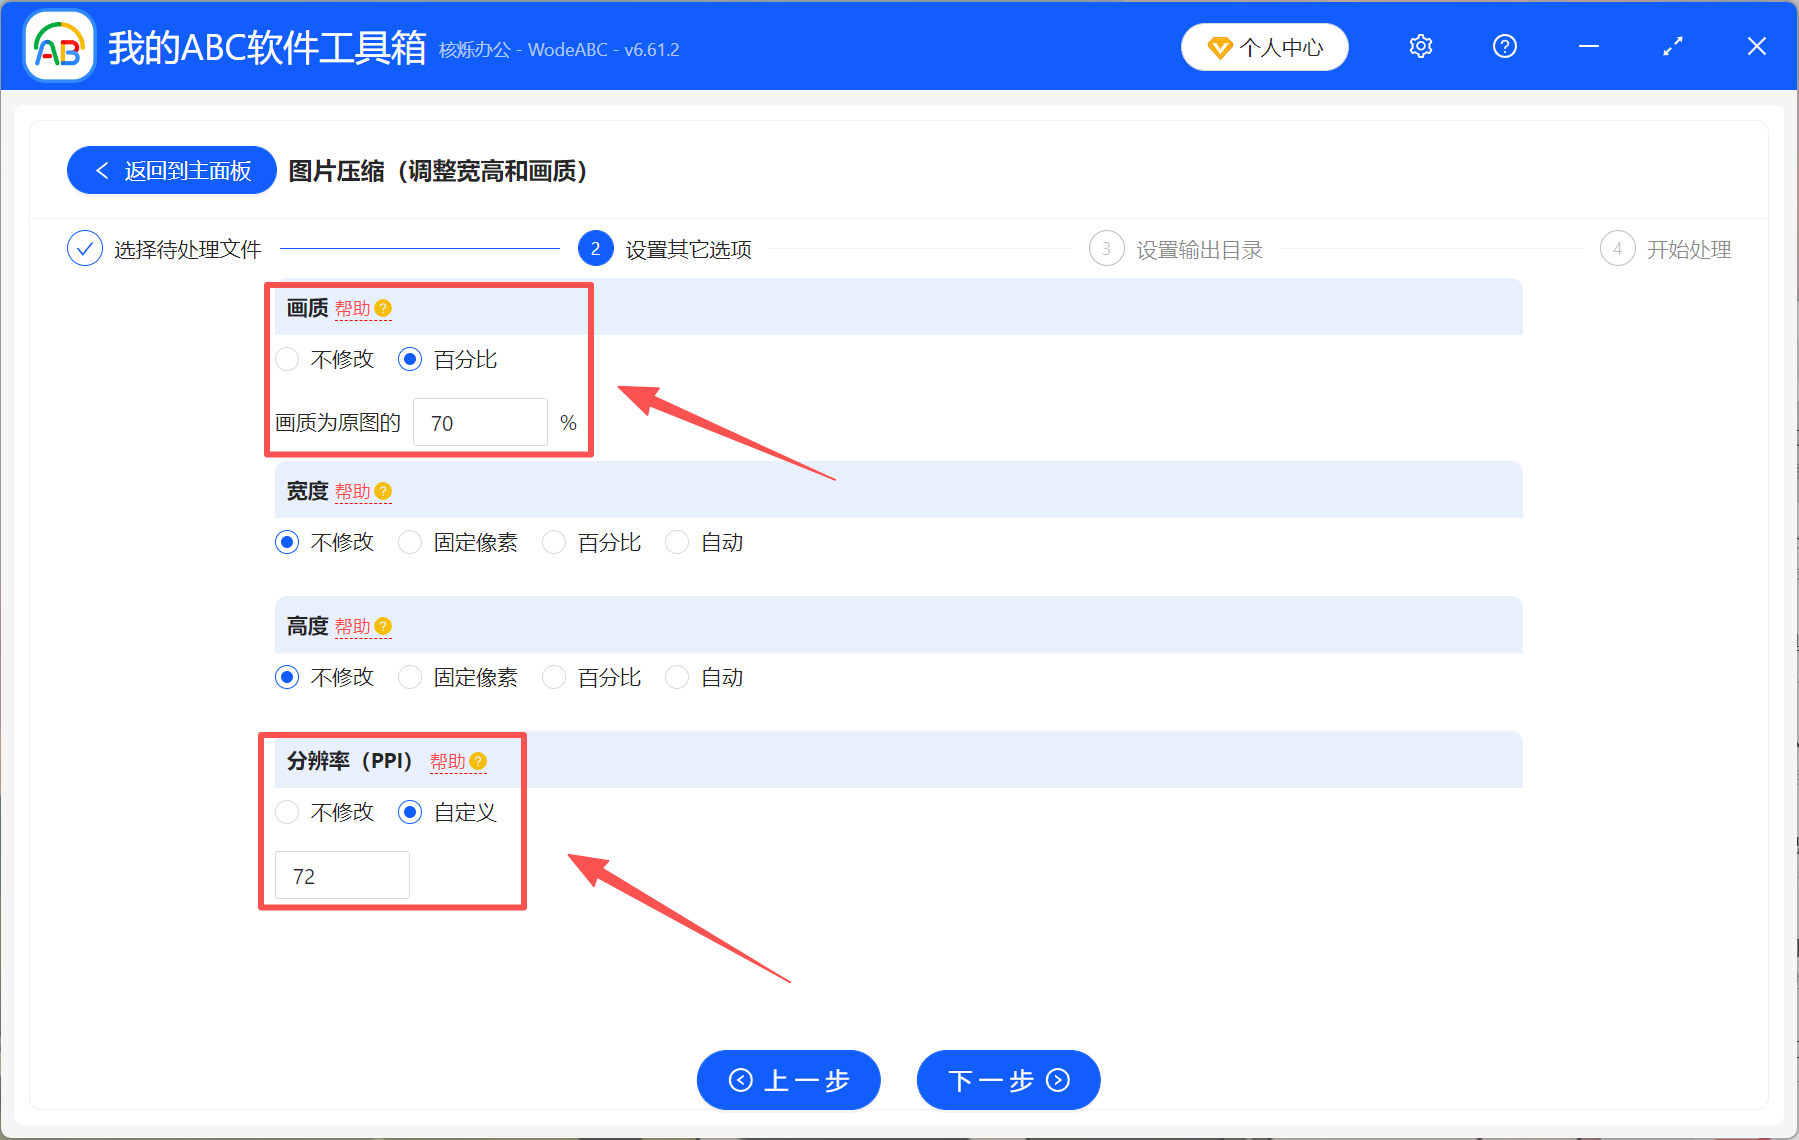Select 自动 for 高度
Image resolution: width=1799 pixels, height=1140 pixels.
coord(677,677)
